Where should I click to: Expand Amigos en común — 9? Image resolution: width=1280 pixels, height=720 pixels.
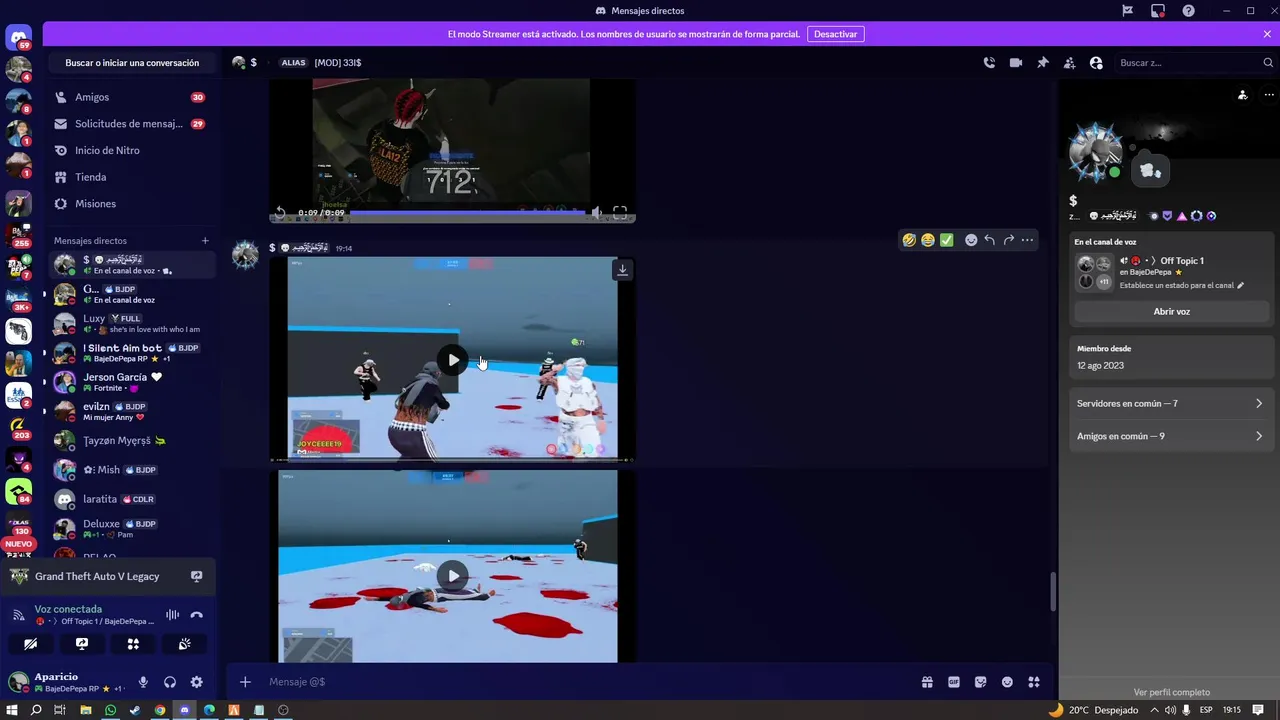[x=1170, y=436]
